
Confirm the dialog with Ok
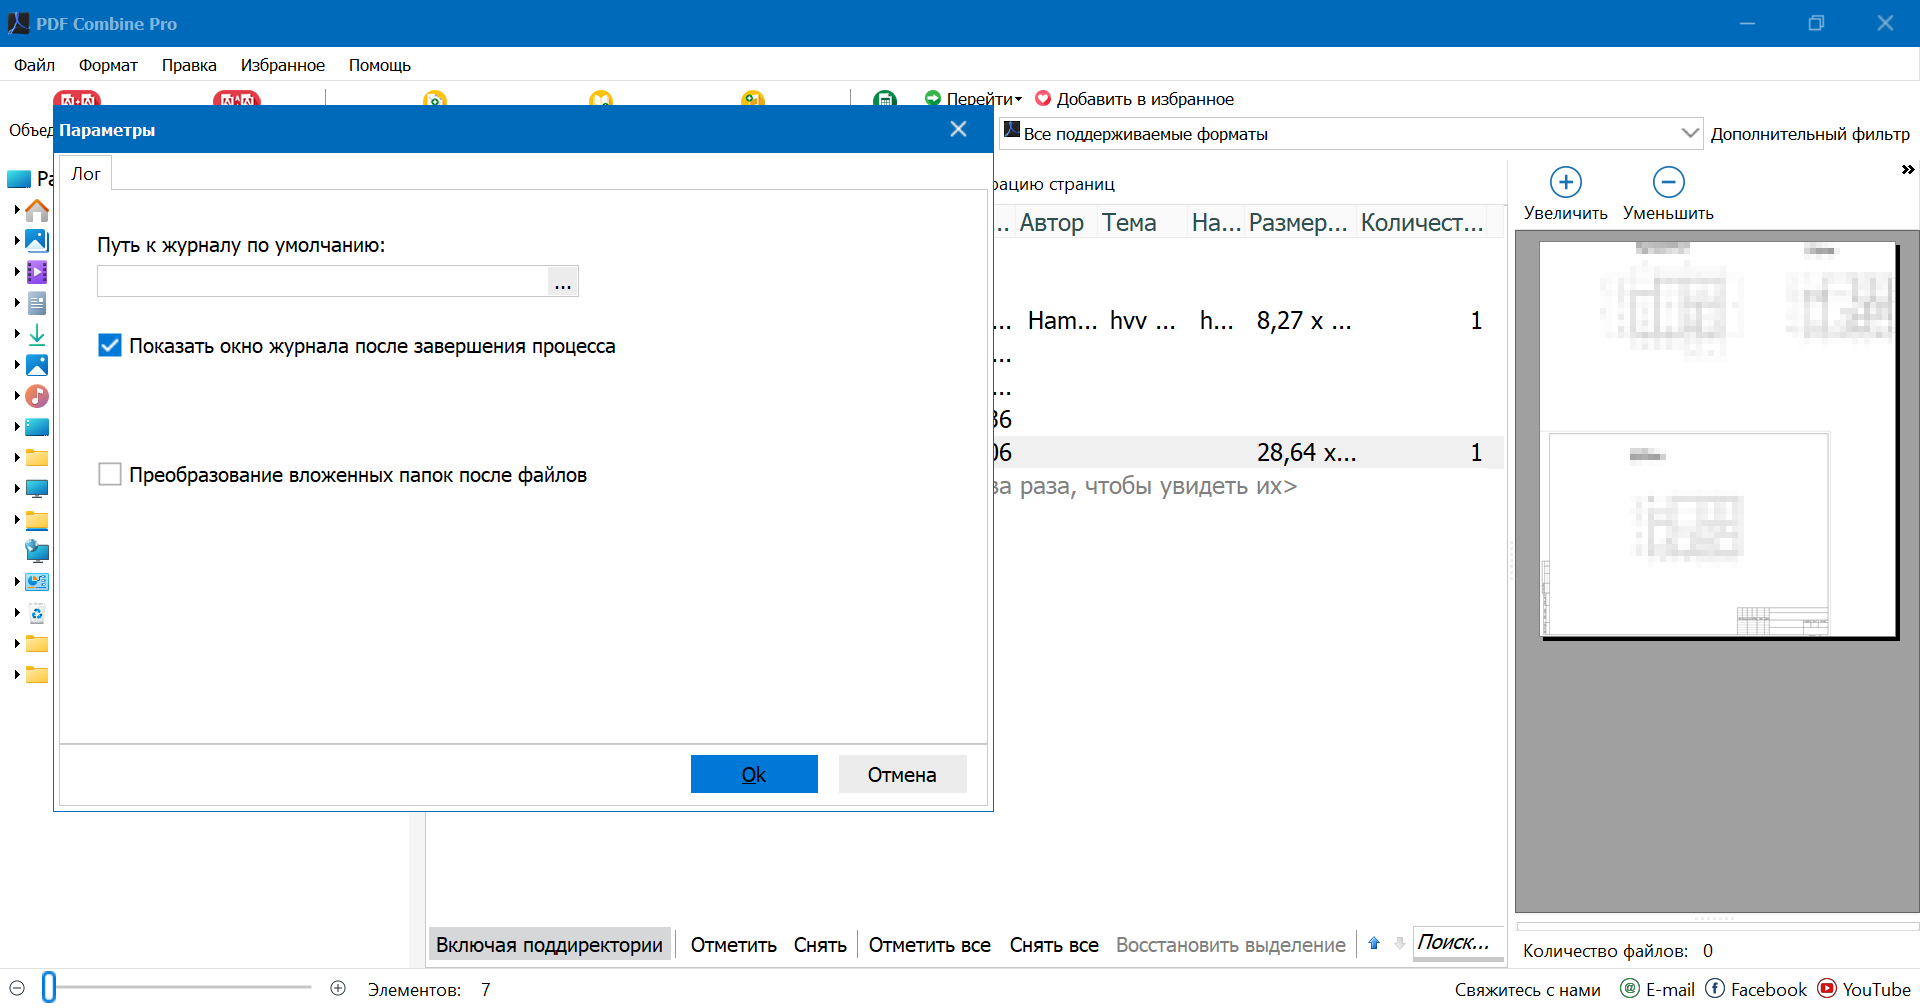coord(754,774)
